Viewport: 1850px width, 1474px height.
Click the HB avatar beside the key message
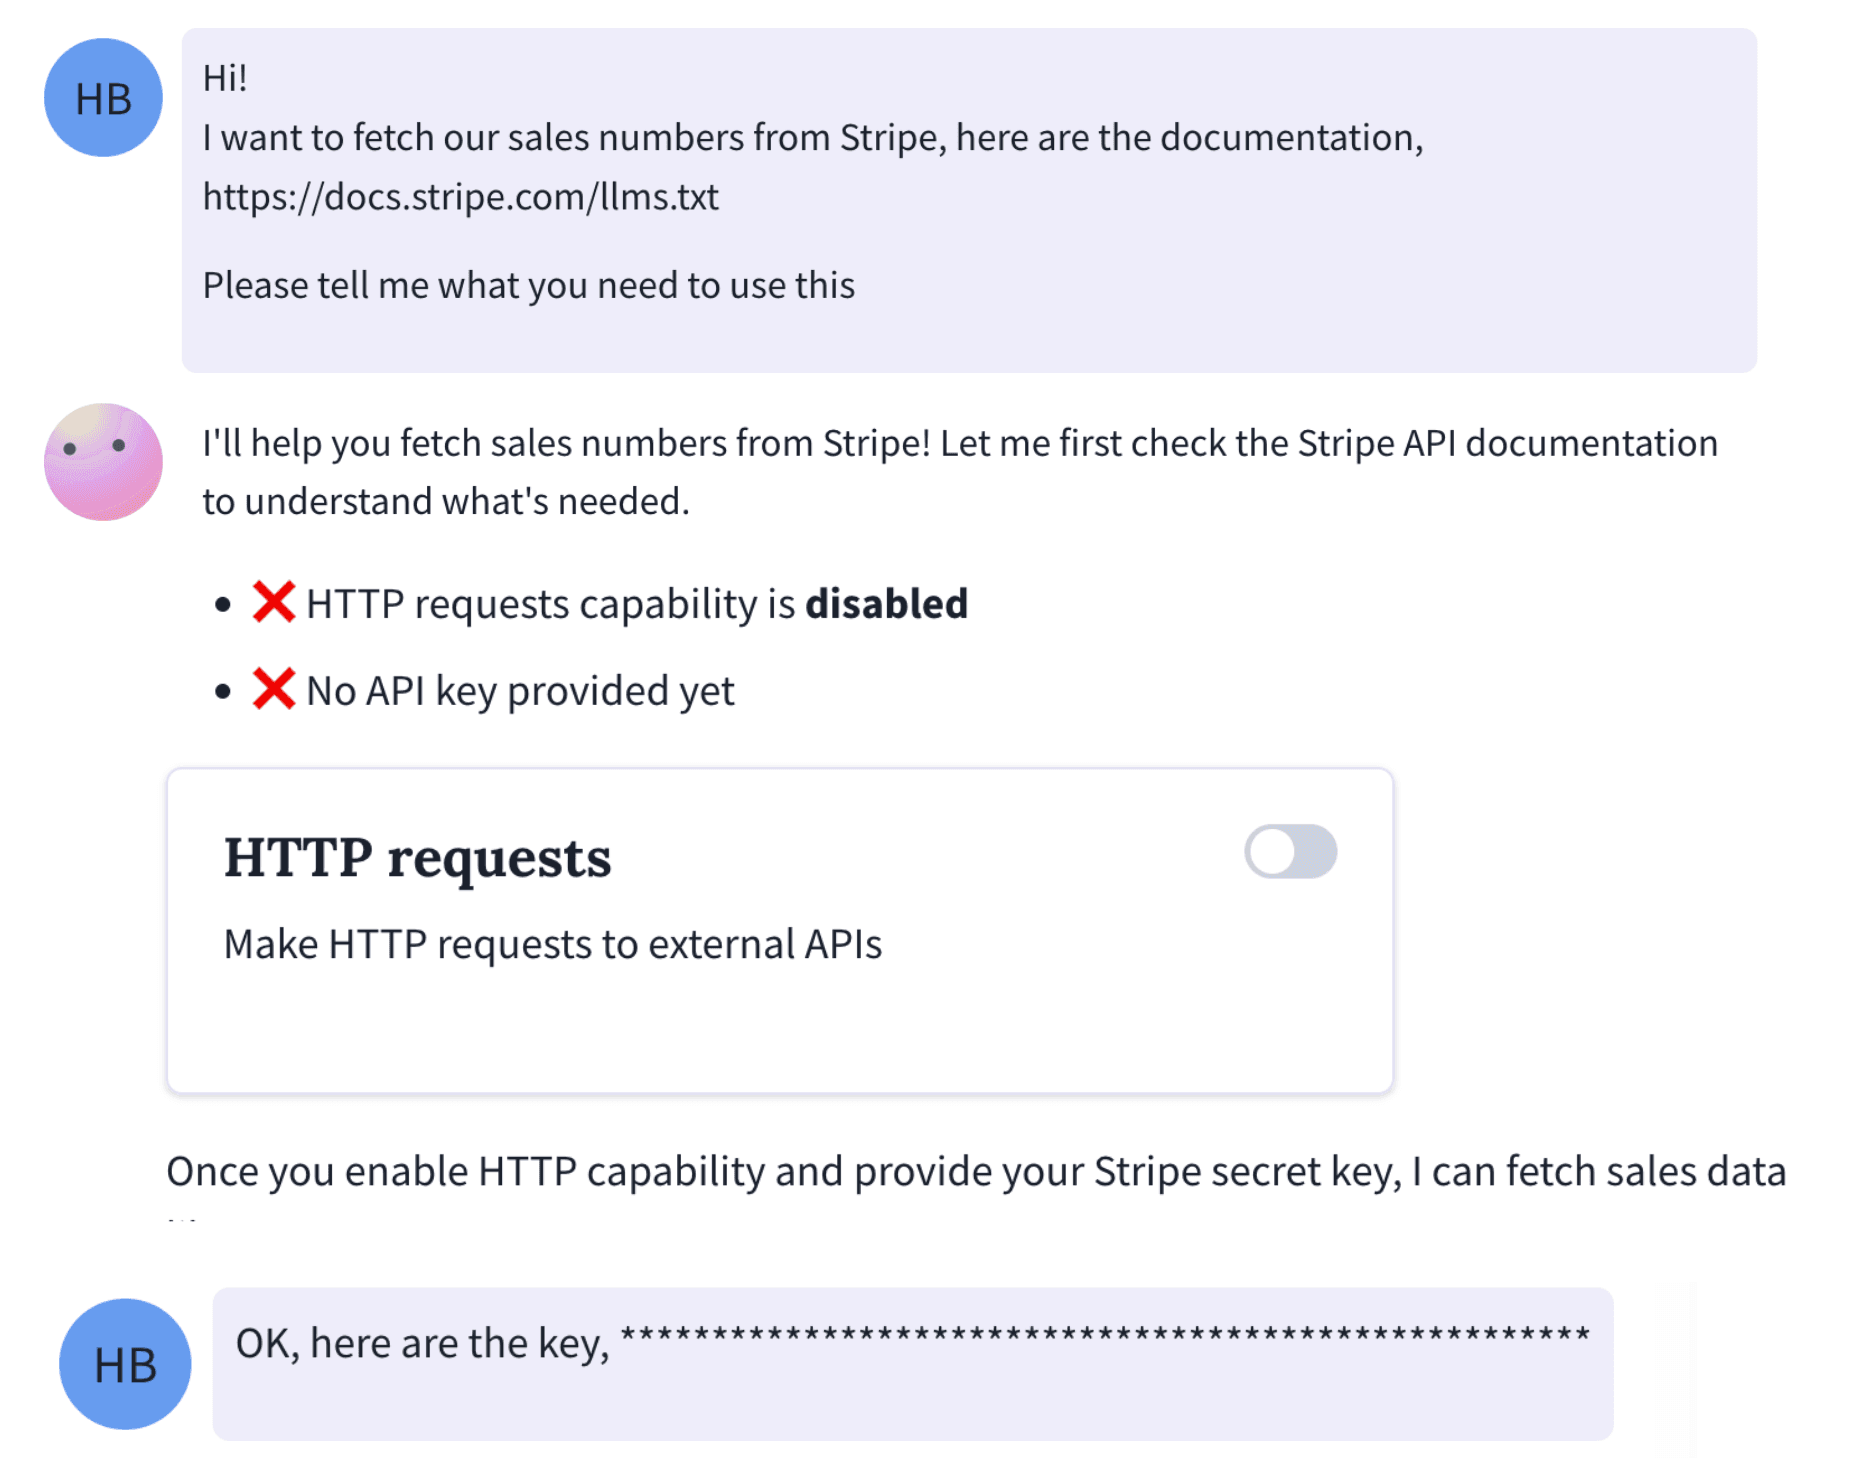click(x=125, y=1364)
